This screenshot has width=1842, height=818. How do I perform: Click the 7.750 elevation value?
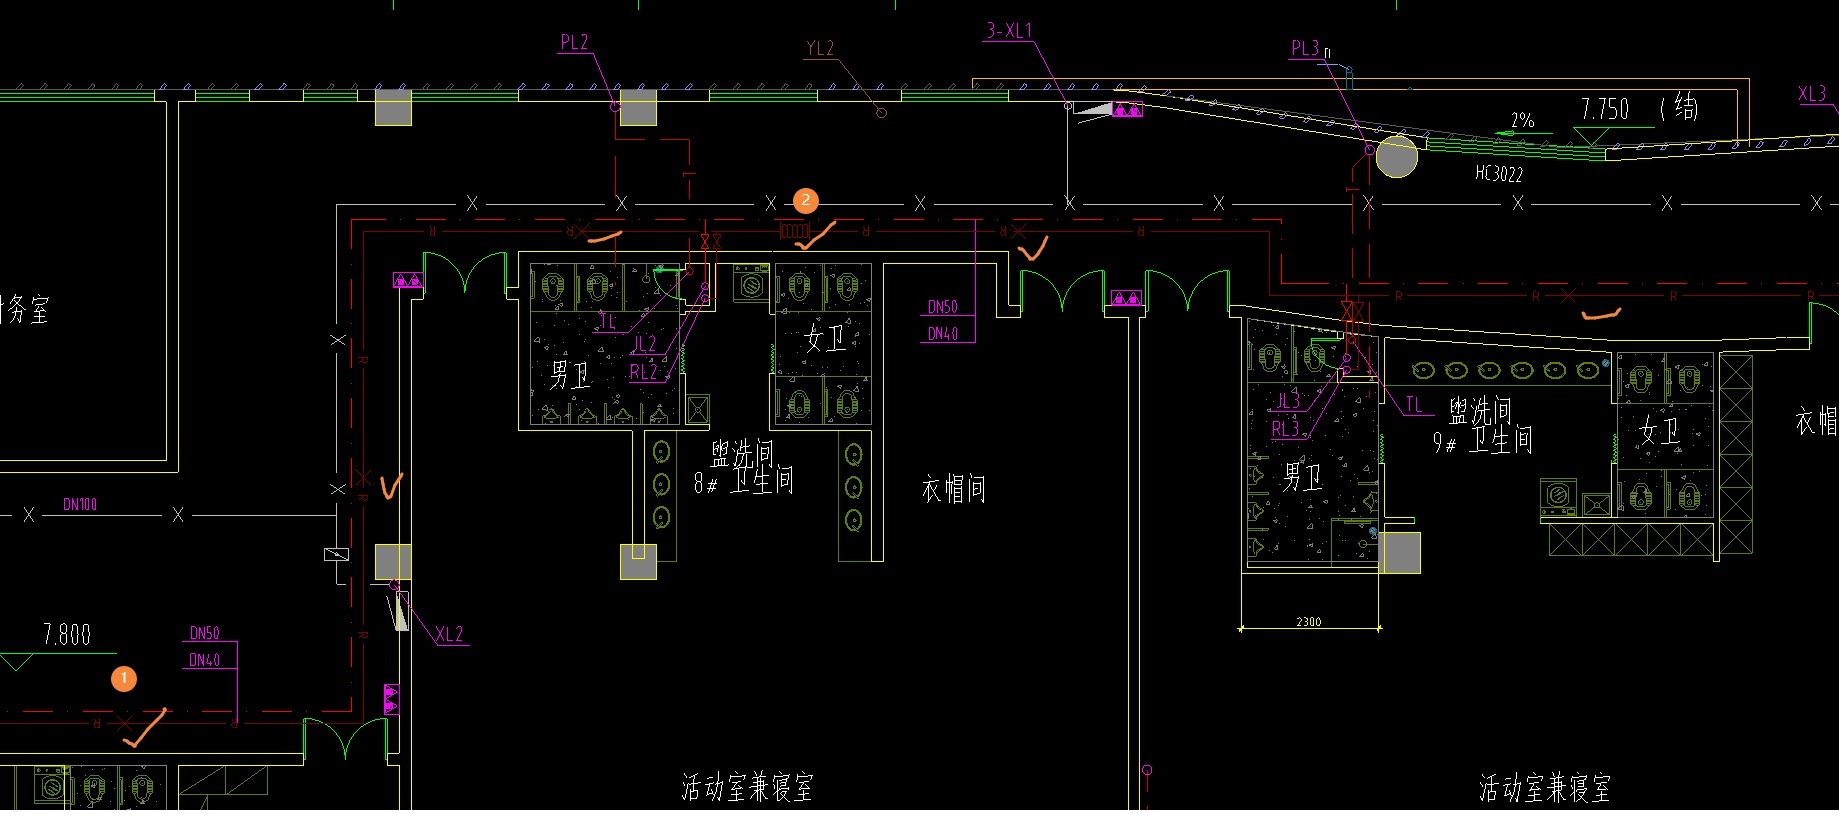point(1605,109)
